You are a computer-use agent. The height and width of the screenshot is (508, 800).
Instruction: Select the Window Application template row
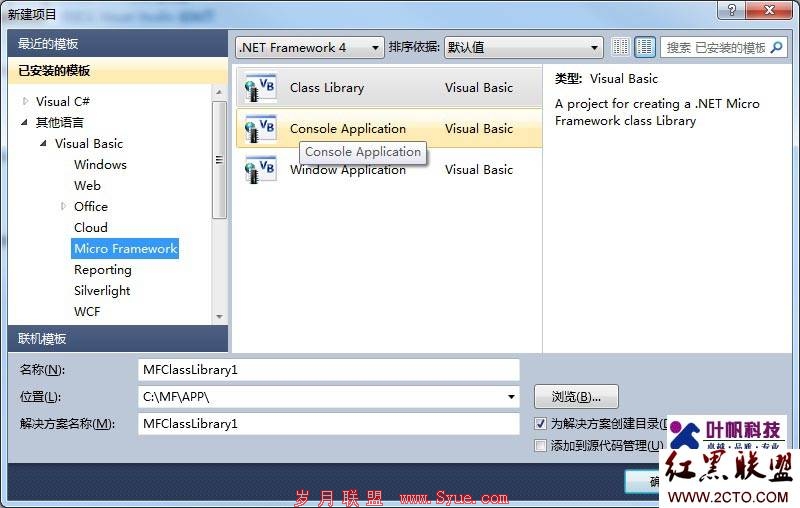tap(389, 169)
